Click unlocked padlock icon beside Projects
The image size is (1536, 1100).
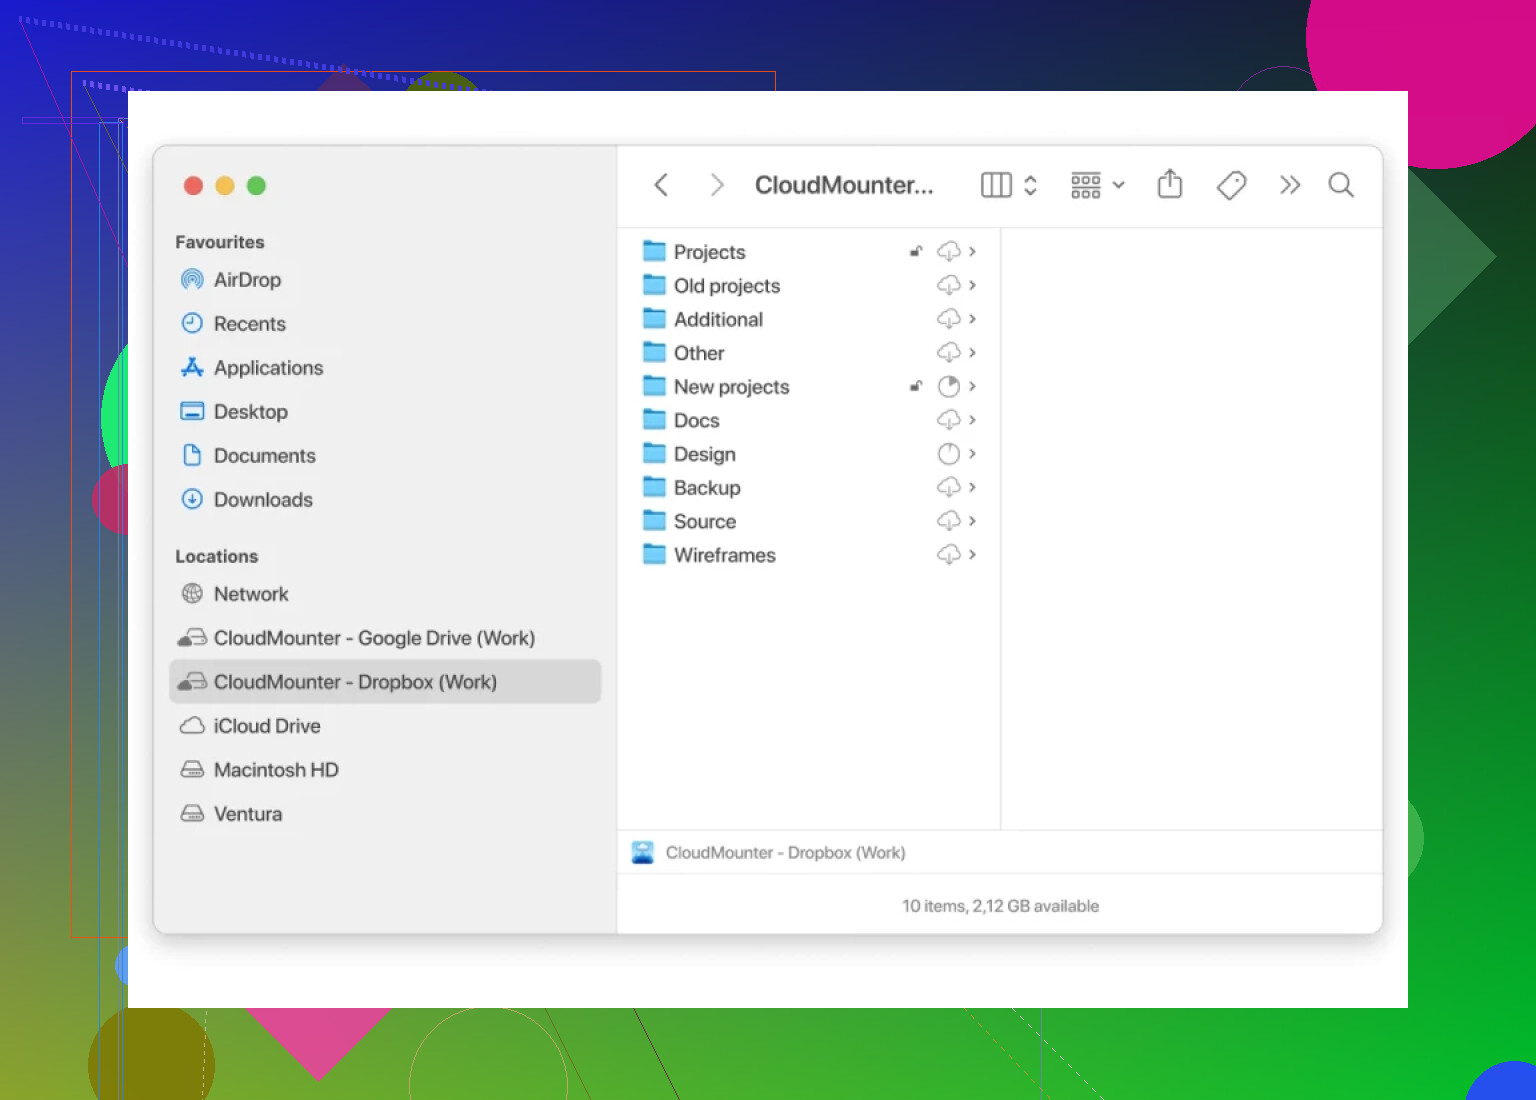click(x=915, y=251)
